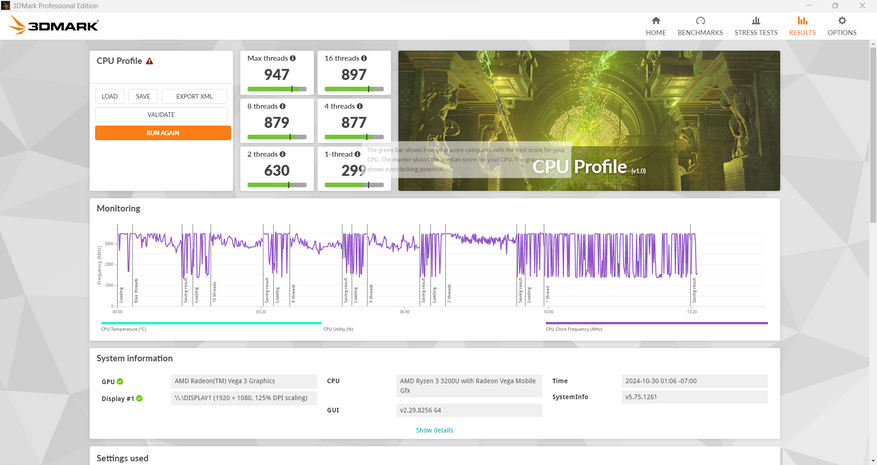The height and width of the screenshot is (465, 877).
Task: Click Max threads info icon
Action: pos(293,58)
